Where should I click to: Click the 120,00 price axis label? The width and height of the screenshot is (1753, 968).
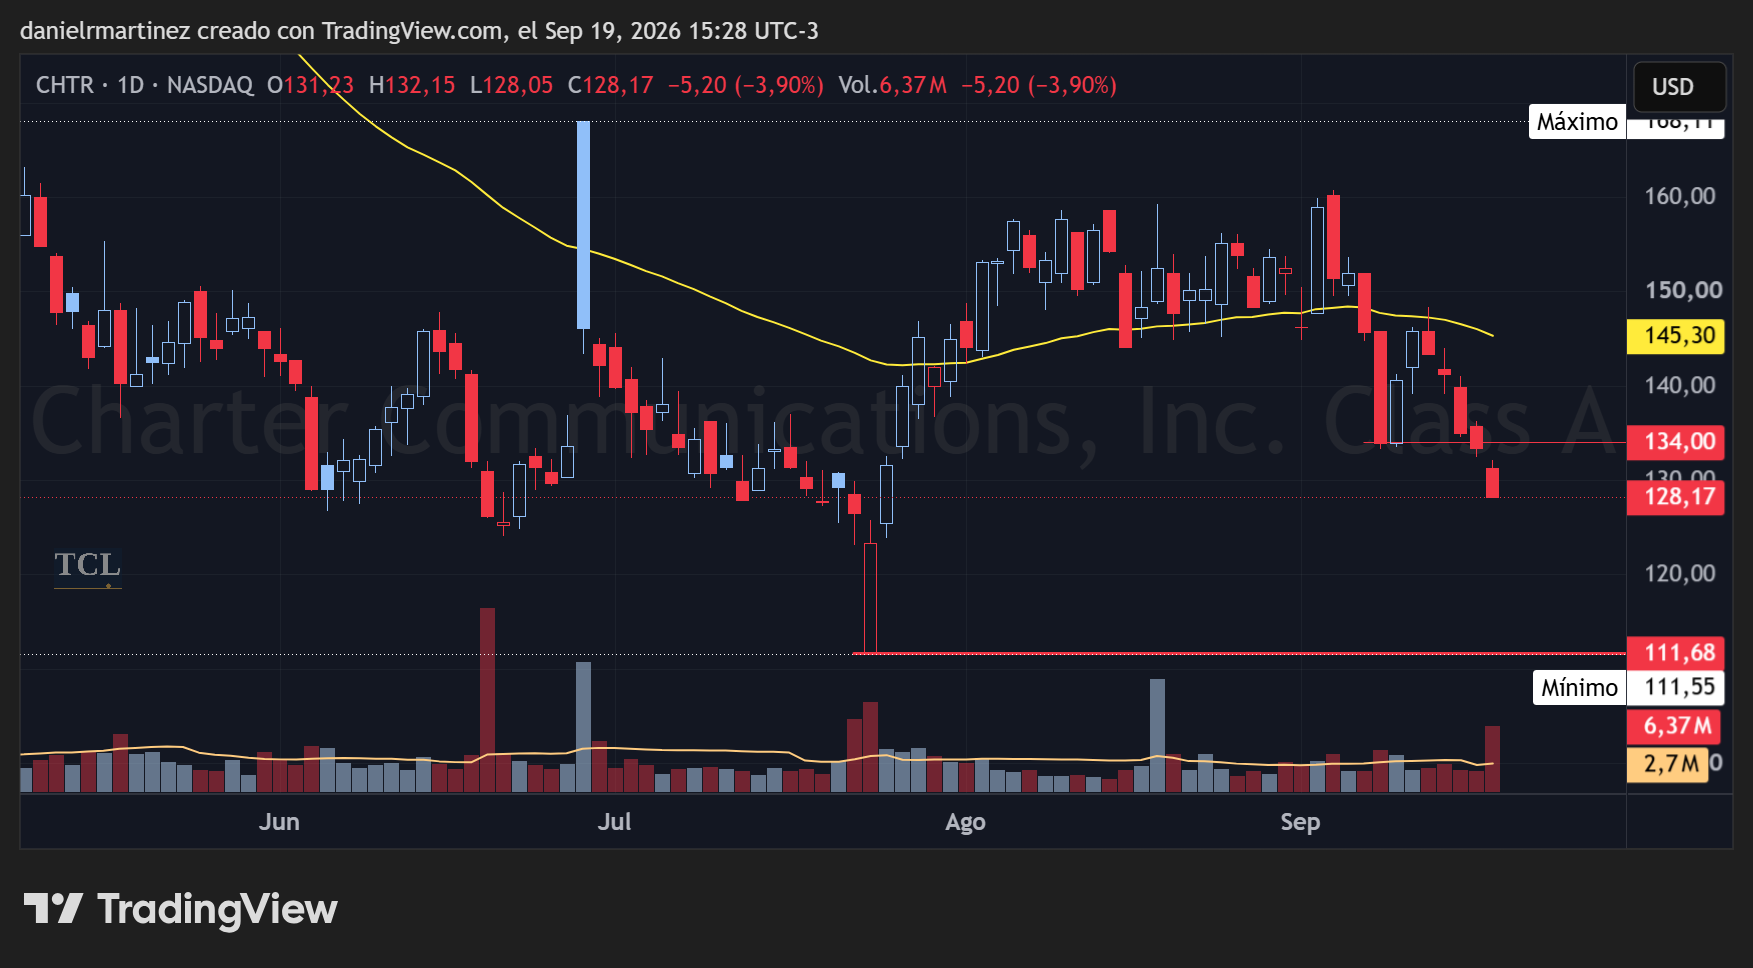point(1680,573)
